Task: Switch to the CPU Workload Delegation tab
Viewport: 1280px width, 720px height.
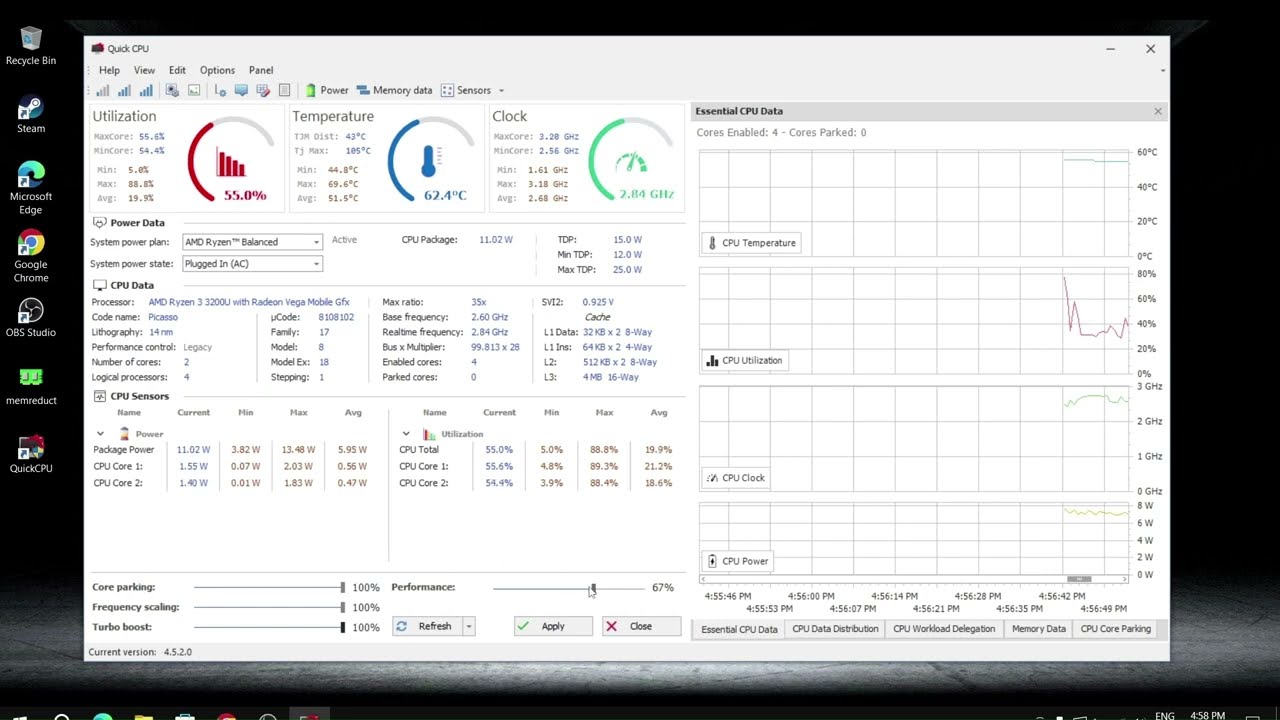Action: tap(944, 629)
